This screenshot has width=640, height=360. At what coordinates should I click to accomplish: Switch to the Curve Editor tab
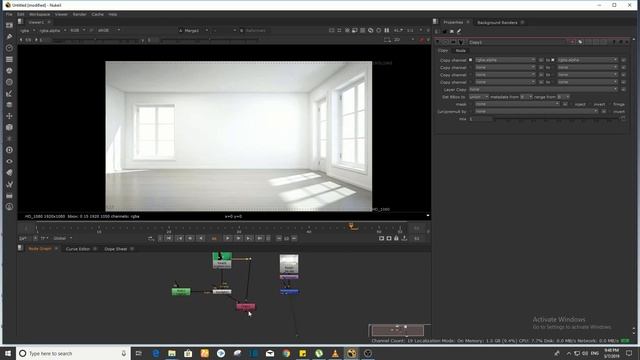tap(78, 249)
